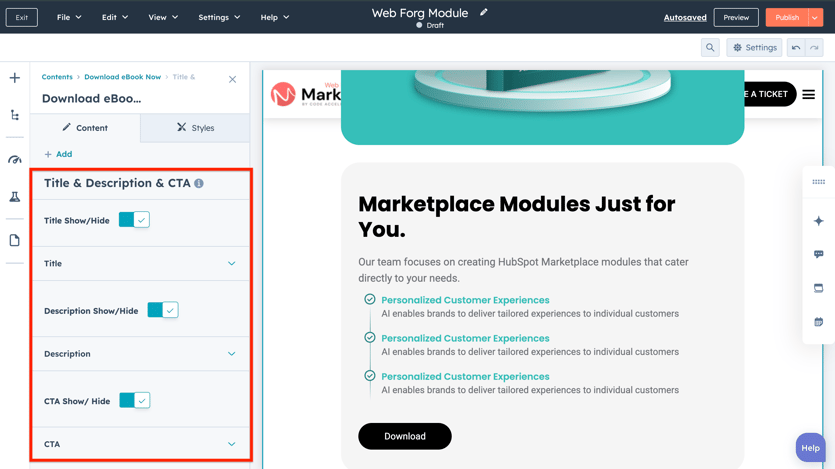Toggle the Description Show/Hide switch
The width and height of the screenshot is (835, 469).
[163, 310]
